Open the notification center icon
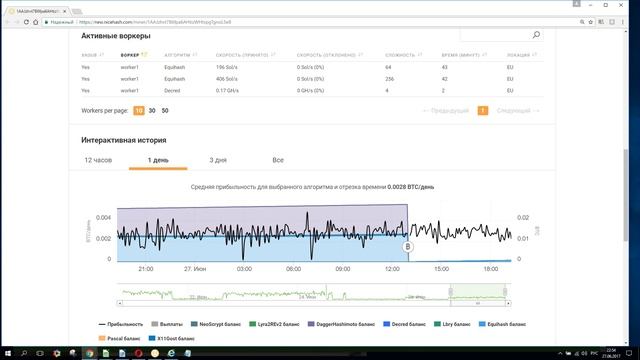The height and width of the screenshot is (360, 640). point(629,353)
